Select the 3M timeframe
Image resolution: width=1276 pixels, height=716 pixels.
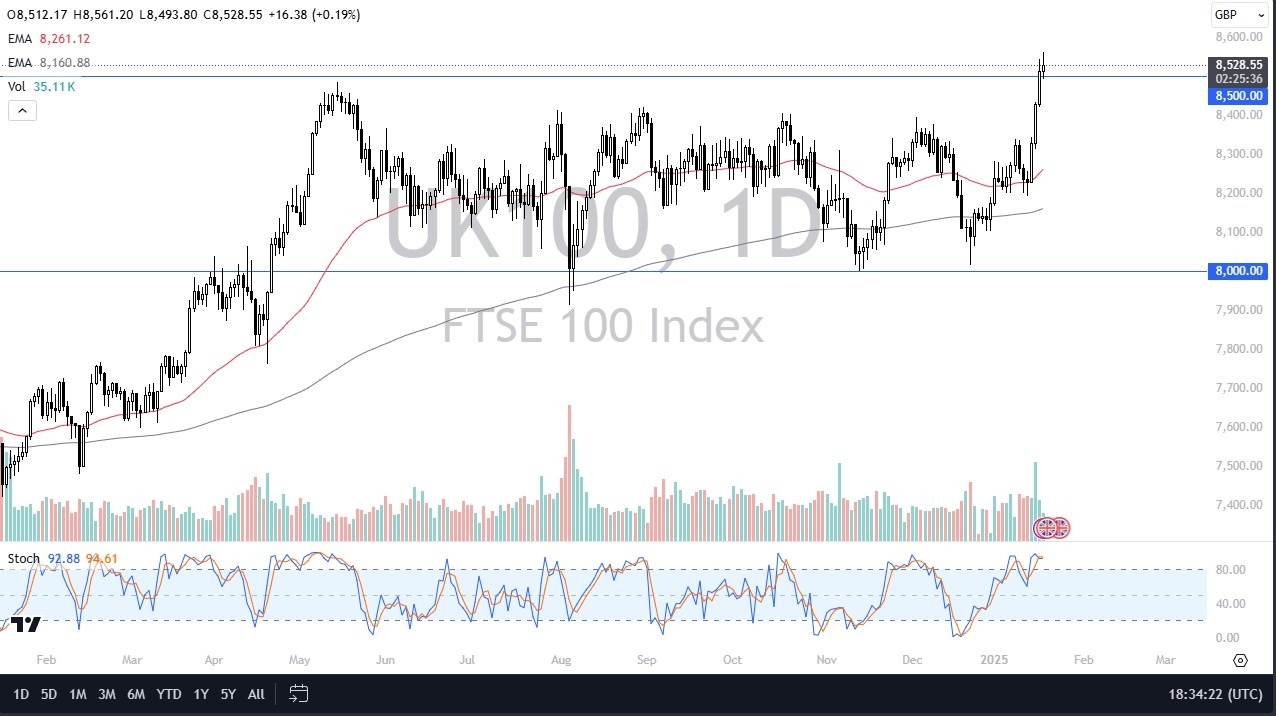point(107,694)
